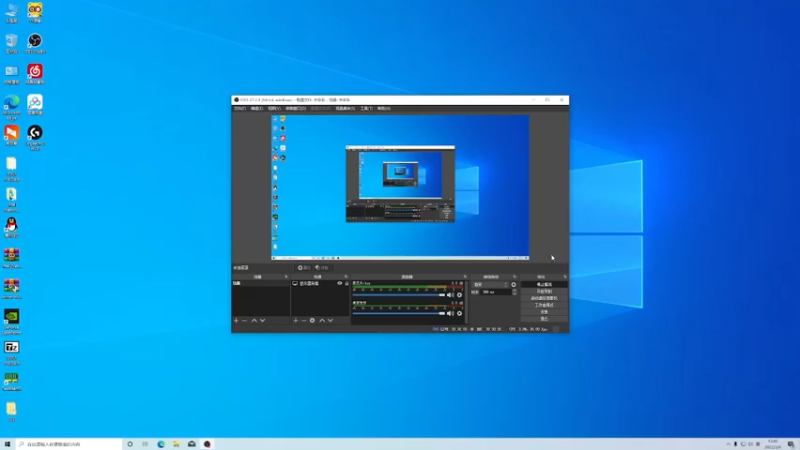800x450 pixels.
Task: Open the yellow folder at bottom of desktop
Action: point(11,412)
